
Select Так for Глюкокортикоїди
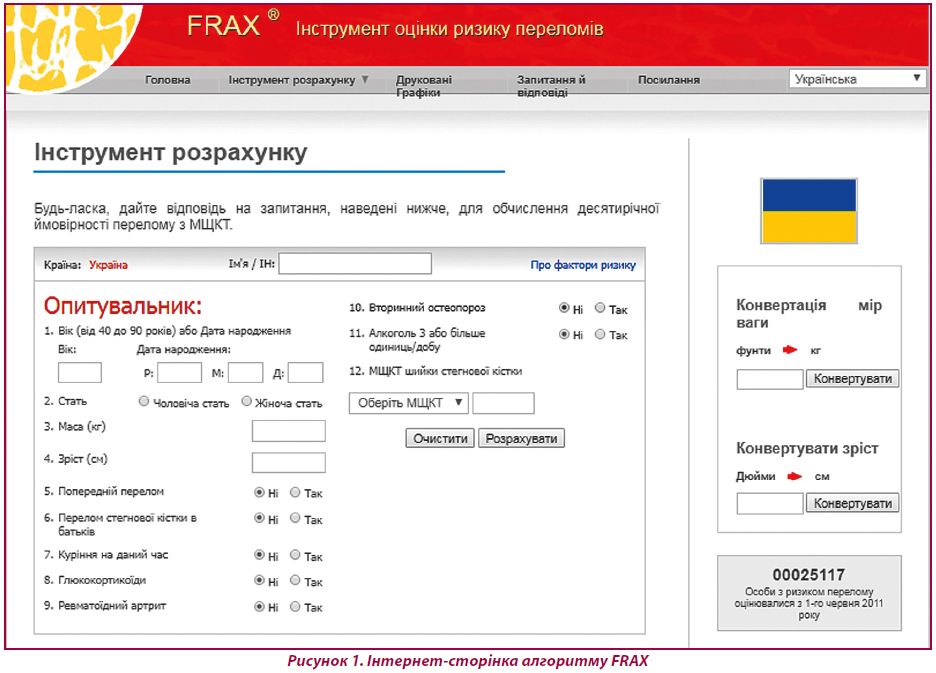(x=295, y=580)
